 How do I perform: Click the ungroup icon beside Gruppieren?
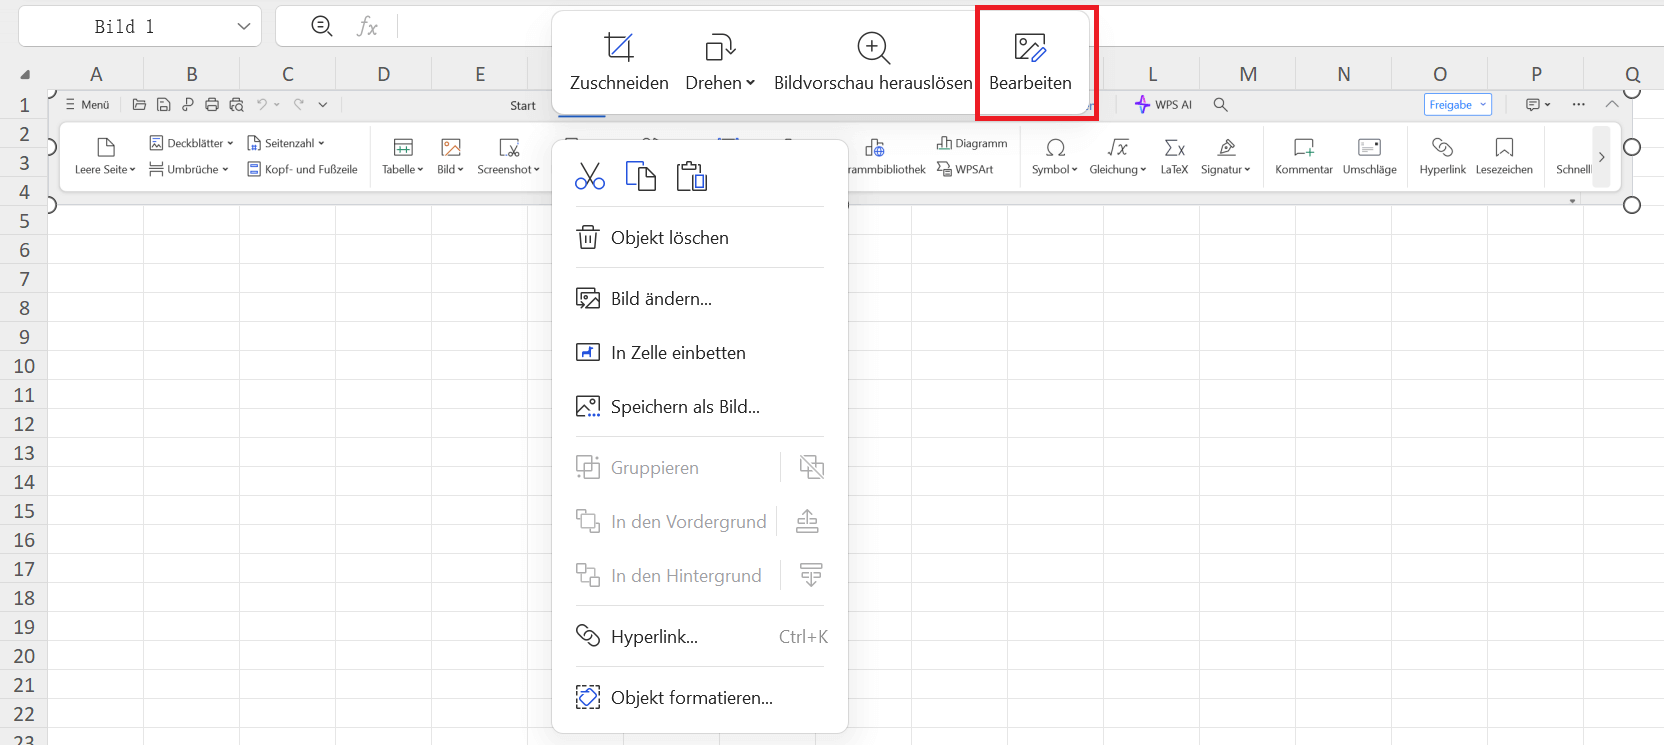click(x=812, y=467)
